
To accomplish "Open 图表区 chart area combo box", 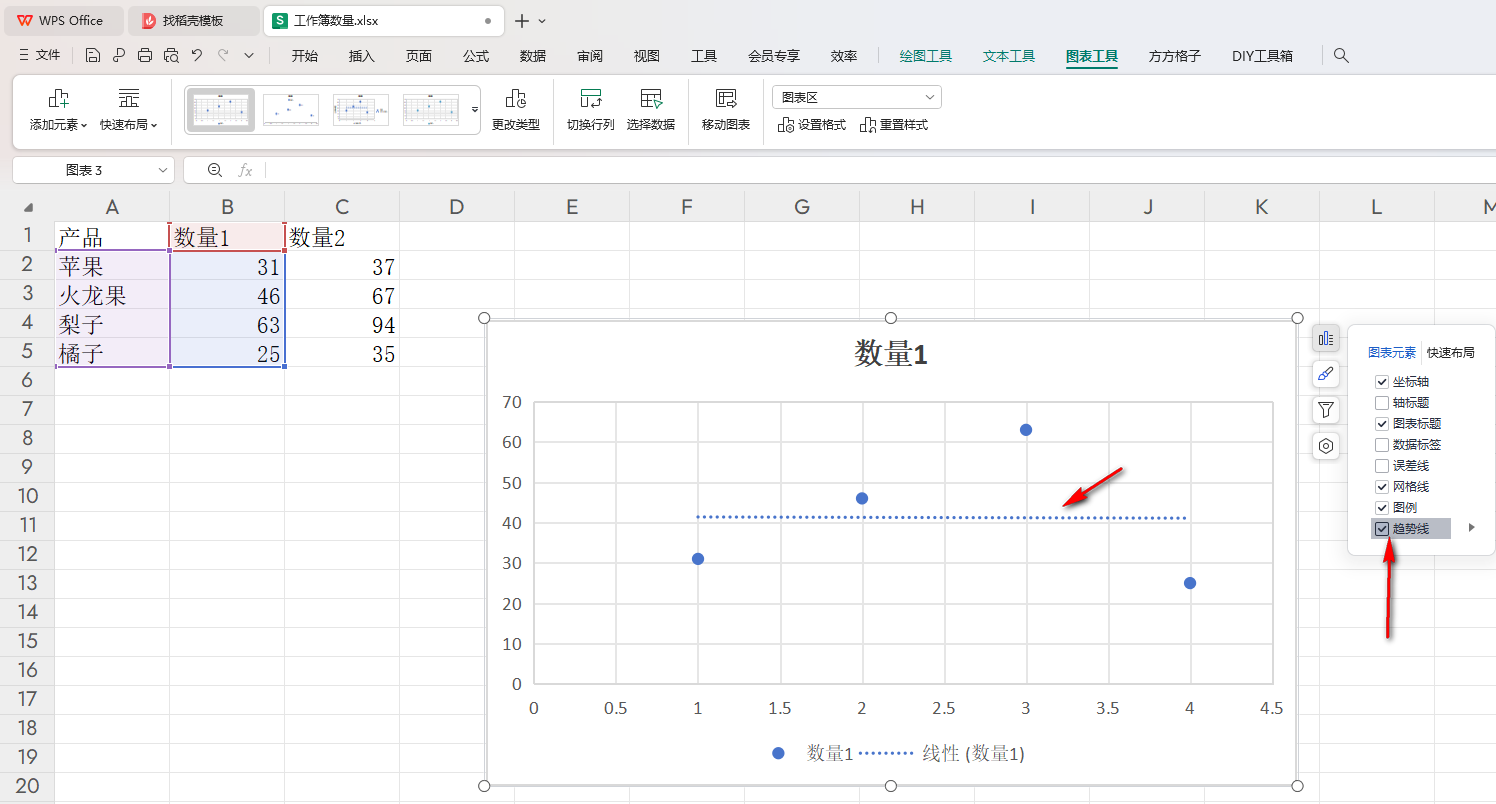I will click(x=857, y=97).
